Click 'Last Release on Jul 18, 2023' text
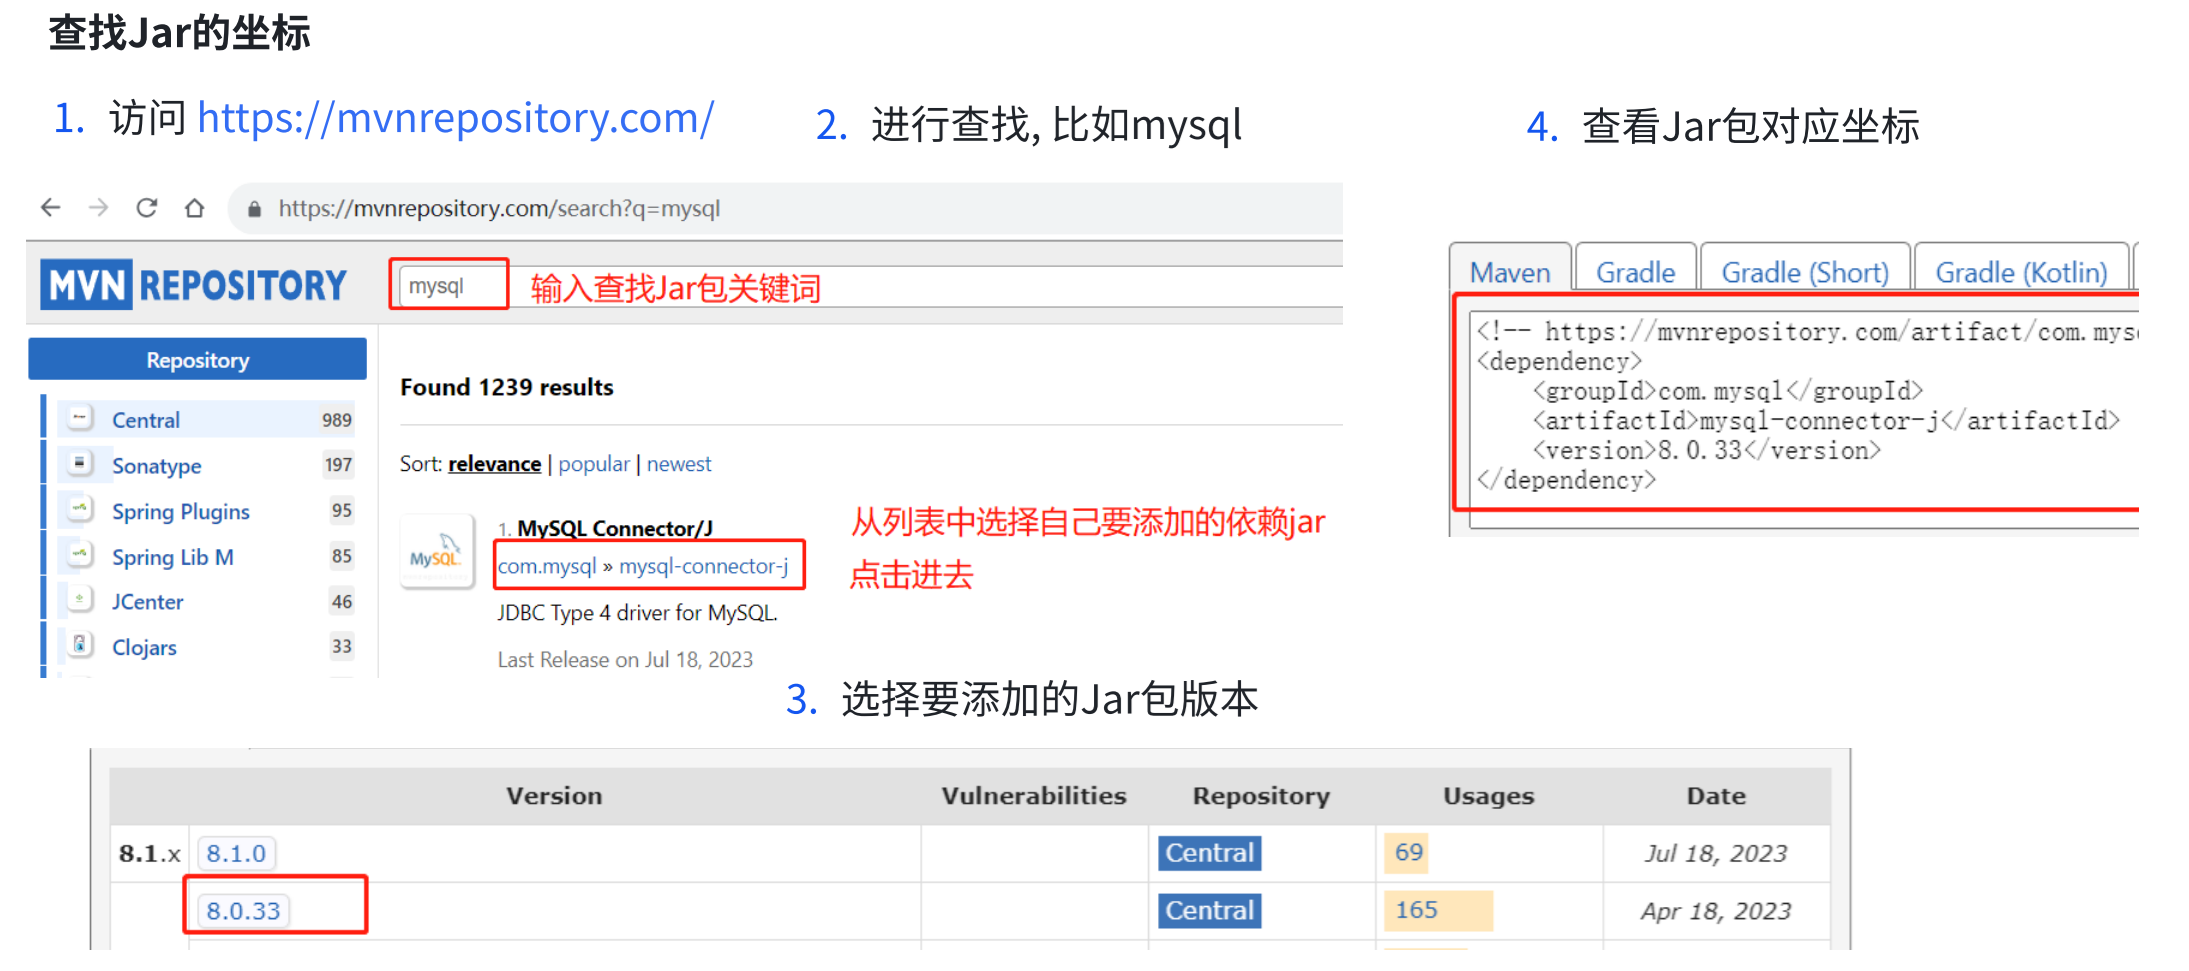This screenshot has height=971, width=2189. tap(625, 660)
